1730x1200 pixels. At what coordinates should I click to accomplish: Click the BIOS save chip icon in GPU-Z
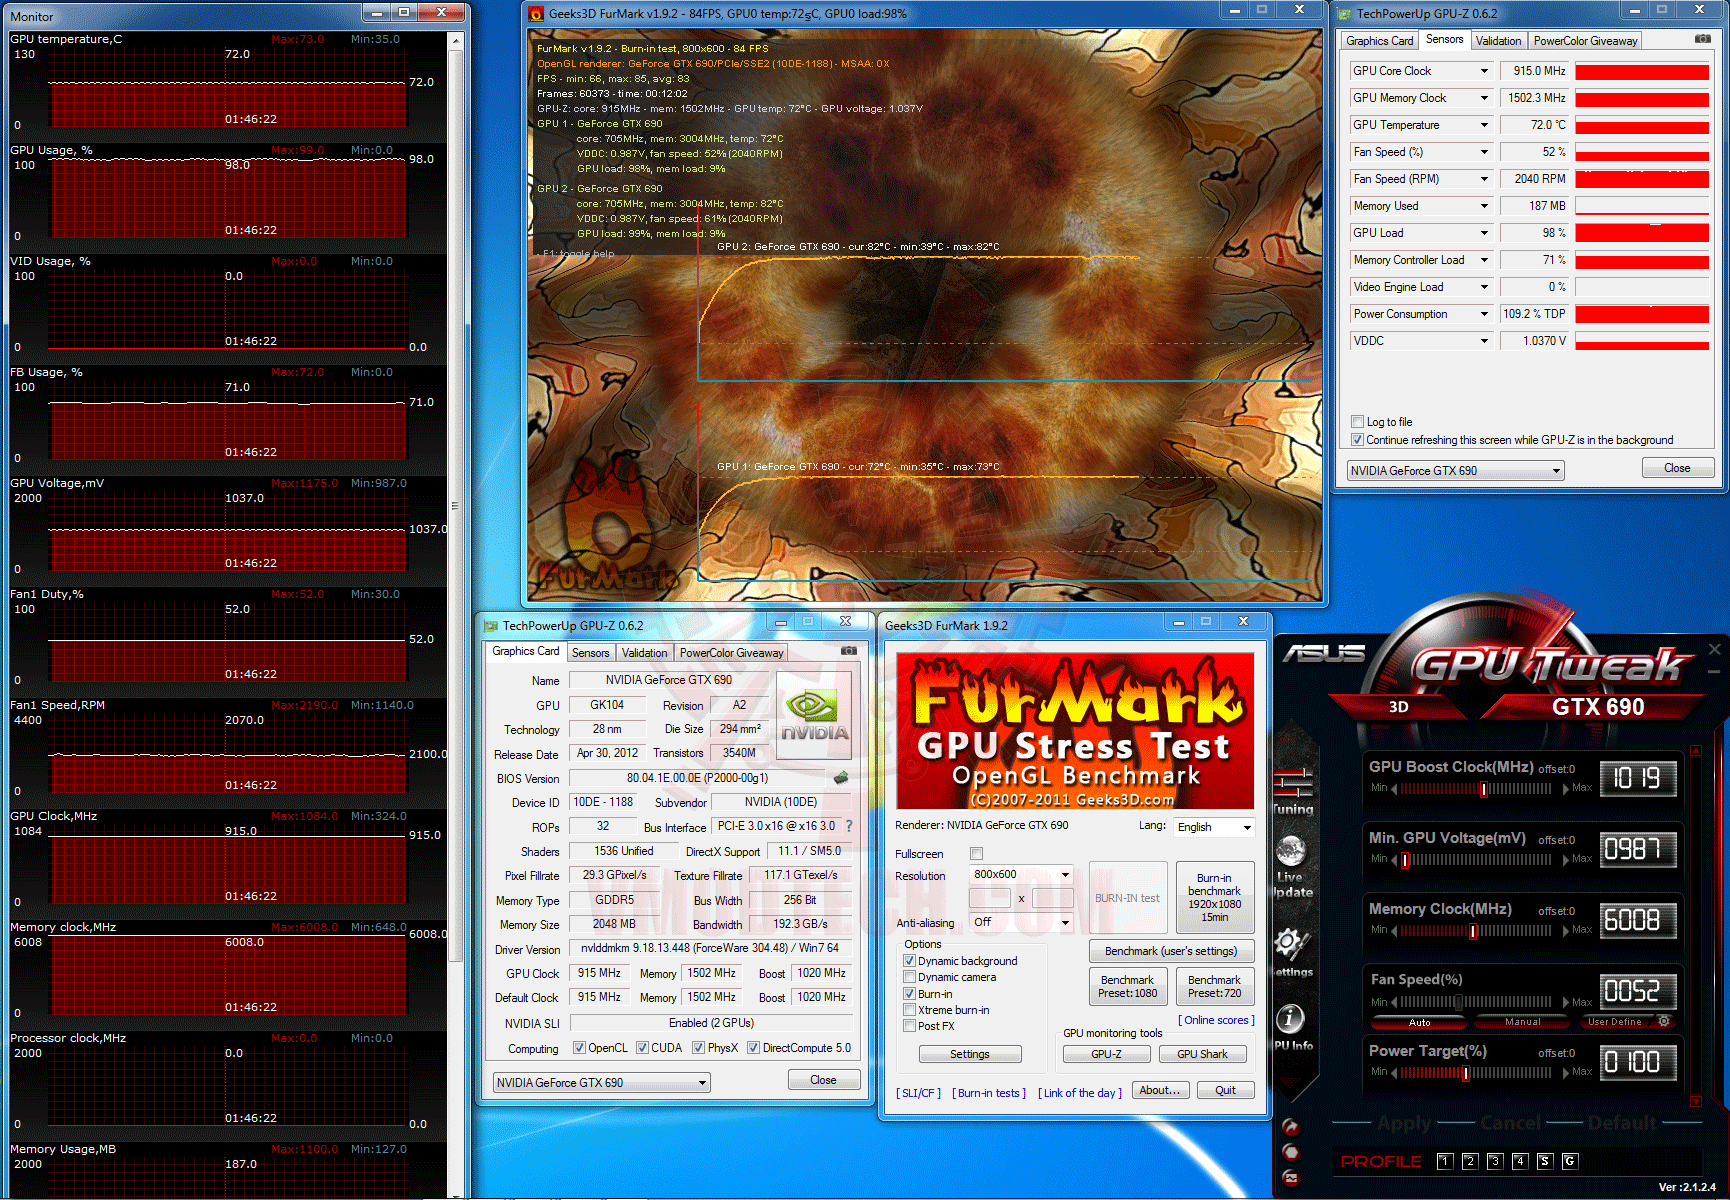click(x=841, y=777)
